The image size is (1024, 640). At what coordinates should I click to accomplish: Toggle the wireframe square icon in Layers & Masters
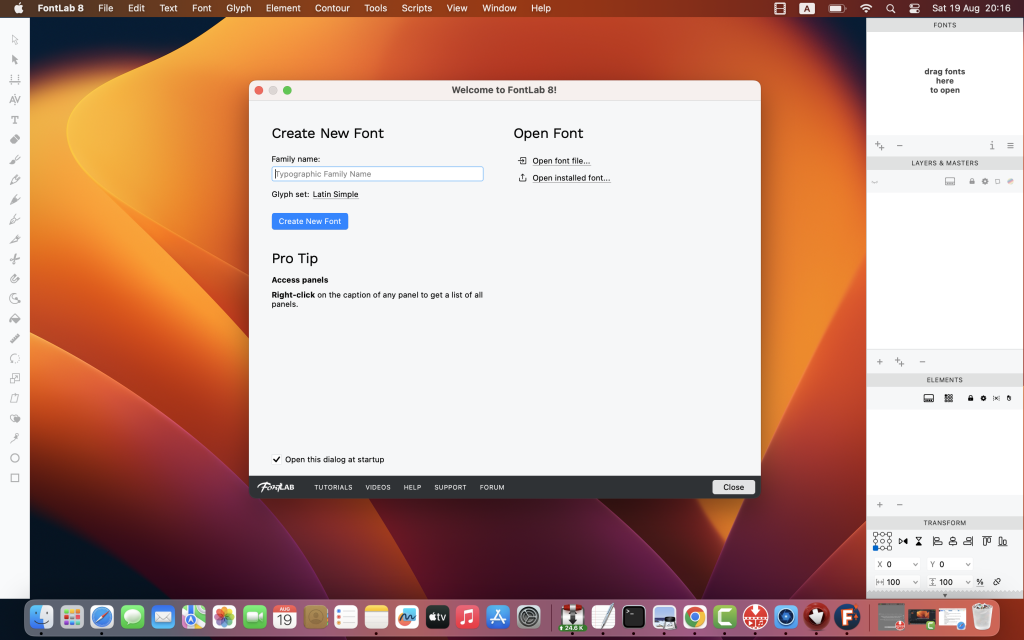point(997,182)
